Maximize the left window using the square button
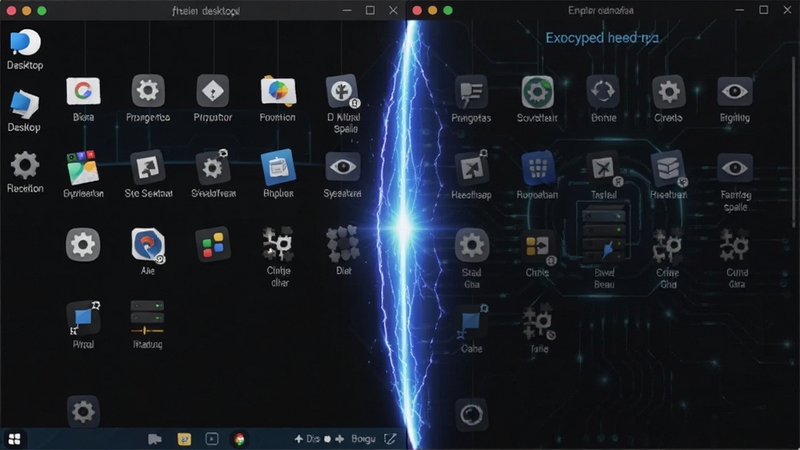The height and width of the screenshot is (450, 800). click(370, 10)
